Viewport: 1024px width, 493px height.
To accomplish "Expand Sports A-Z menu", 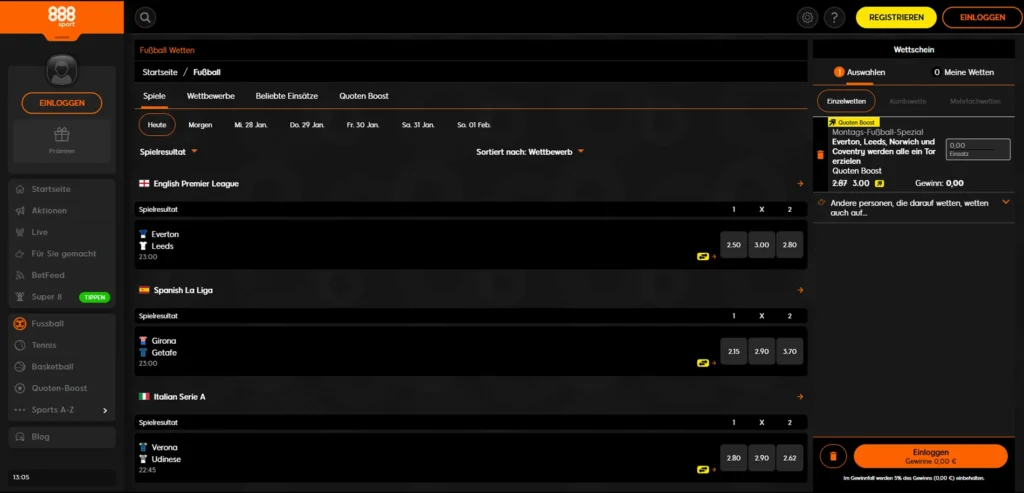I will click(x=61, y=410).
